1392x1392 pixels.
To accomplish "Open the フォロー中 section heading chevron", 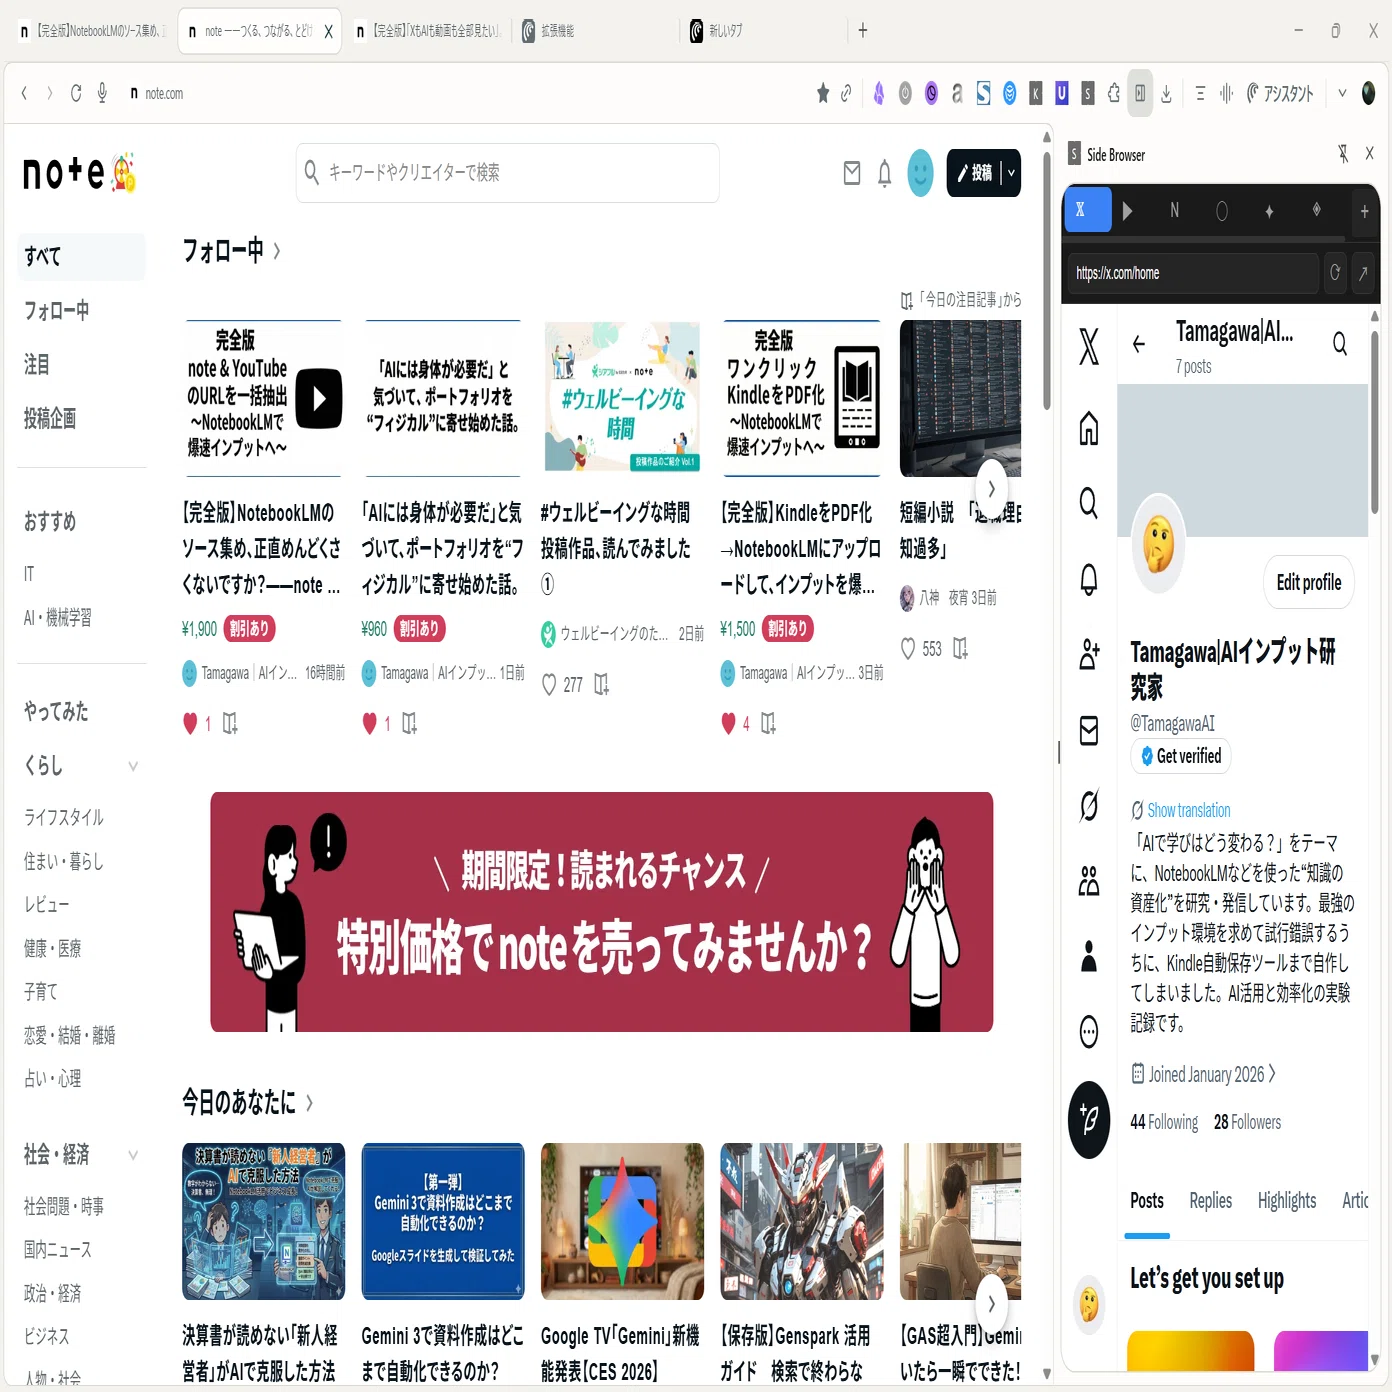I will tap(277, 251).
